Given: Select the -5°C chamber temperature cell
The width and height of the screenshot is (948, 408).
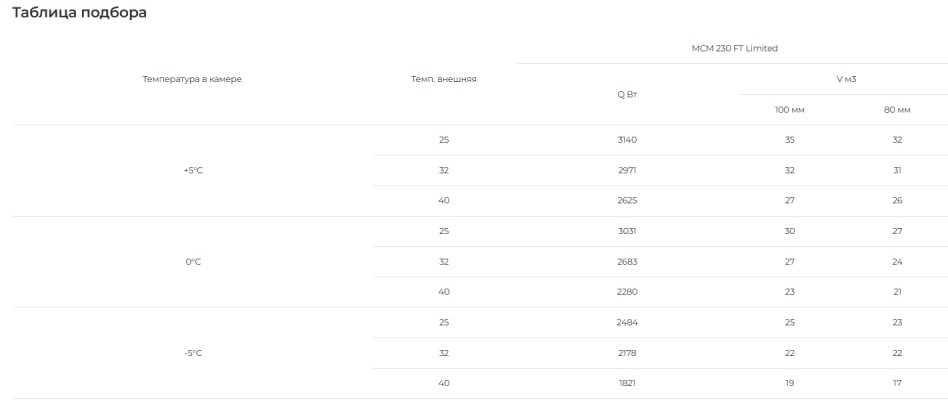Looking at the screenshot, I should 193,353.
